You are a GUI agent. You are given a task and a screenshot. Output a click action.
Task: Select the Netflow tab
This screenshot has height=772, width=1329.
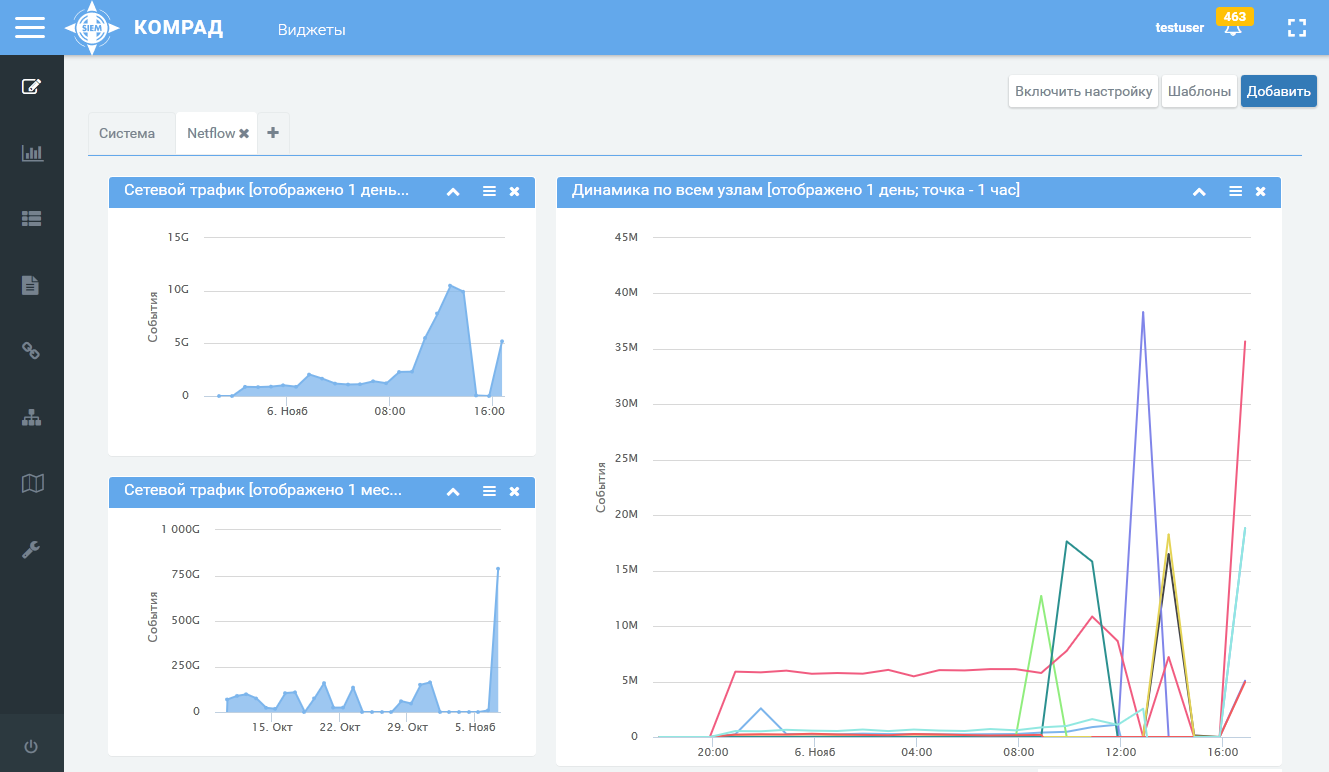coord(211,133)
